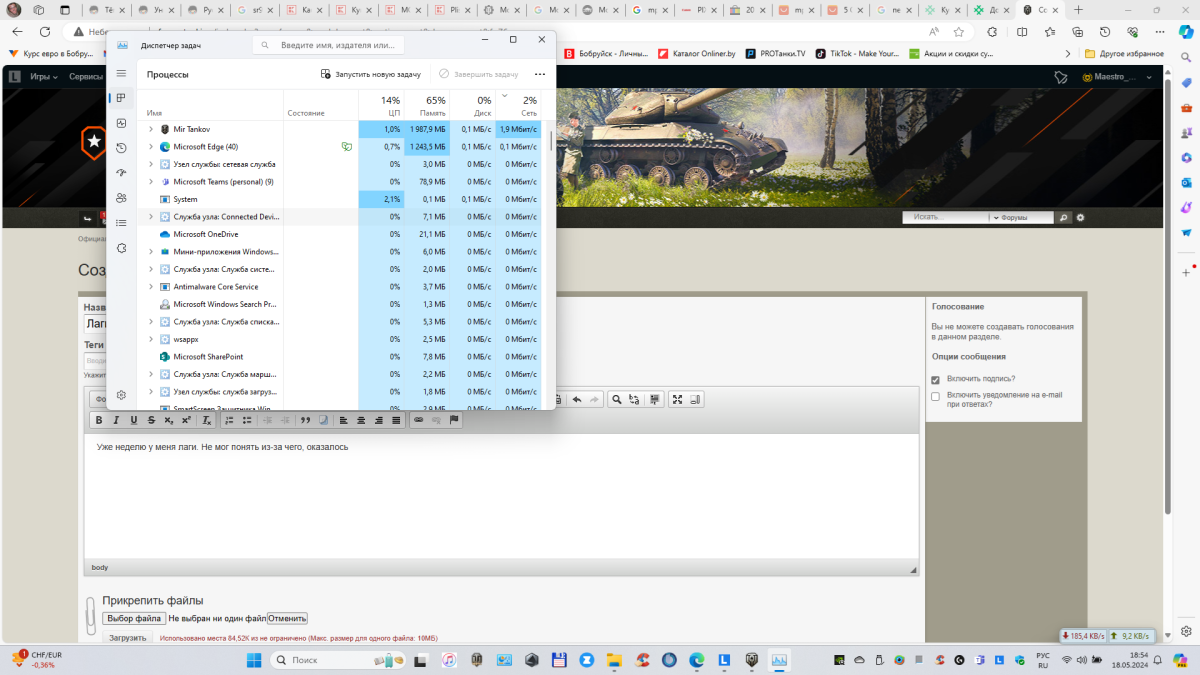Click the editor's align center icon
Image resolution: width=1200 pixels, height=675 pixels.
click(360, 420)
